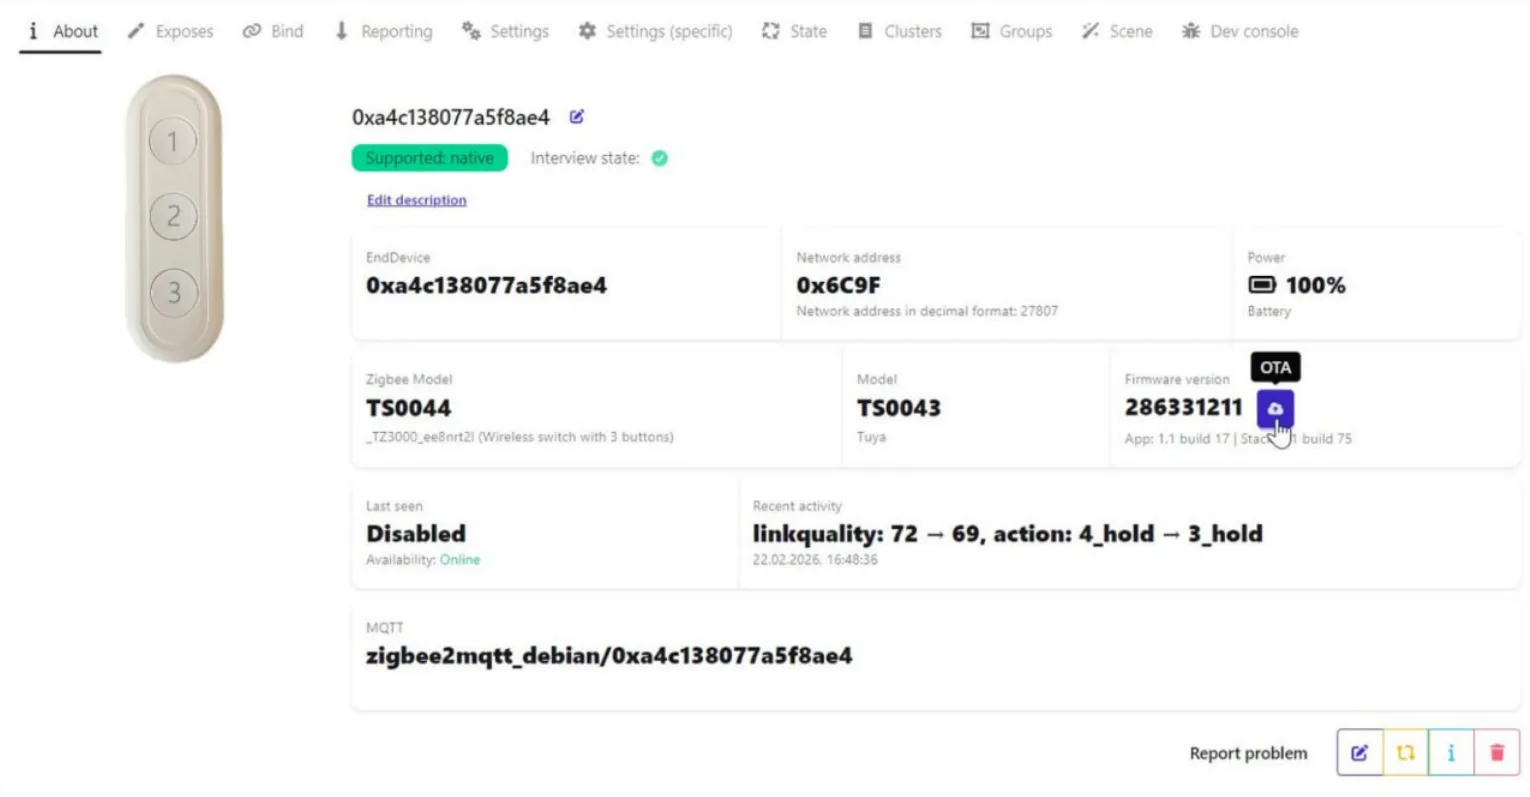Switch to the Bind tab
Viewport: 1530px width, 797px height.
273,31
